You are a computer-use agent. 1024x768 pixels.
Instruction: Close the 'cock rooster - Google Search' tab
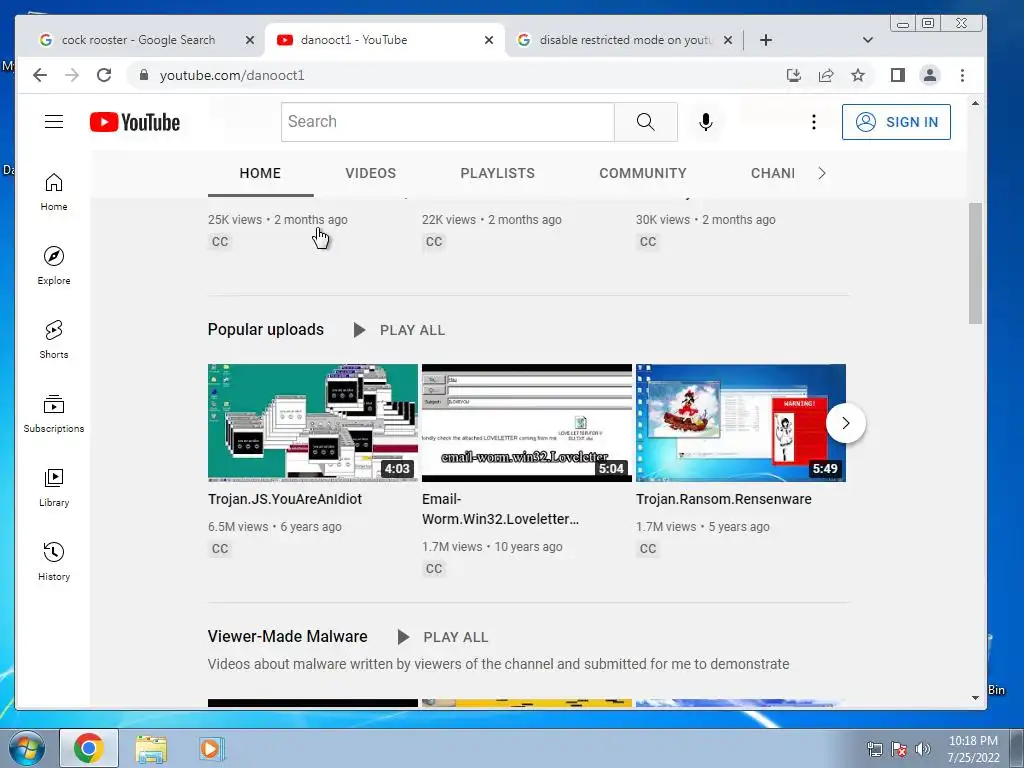pyautogui.click(x=249, y=40)
